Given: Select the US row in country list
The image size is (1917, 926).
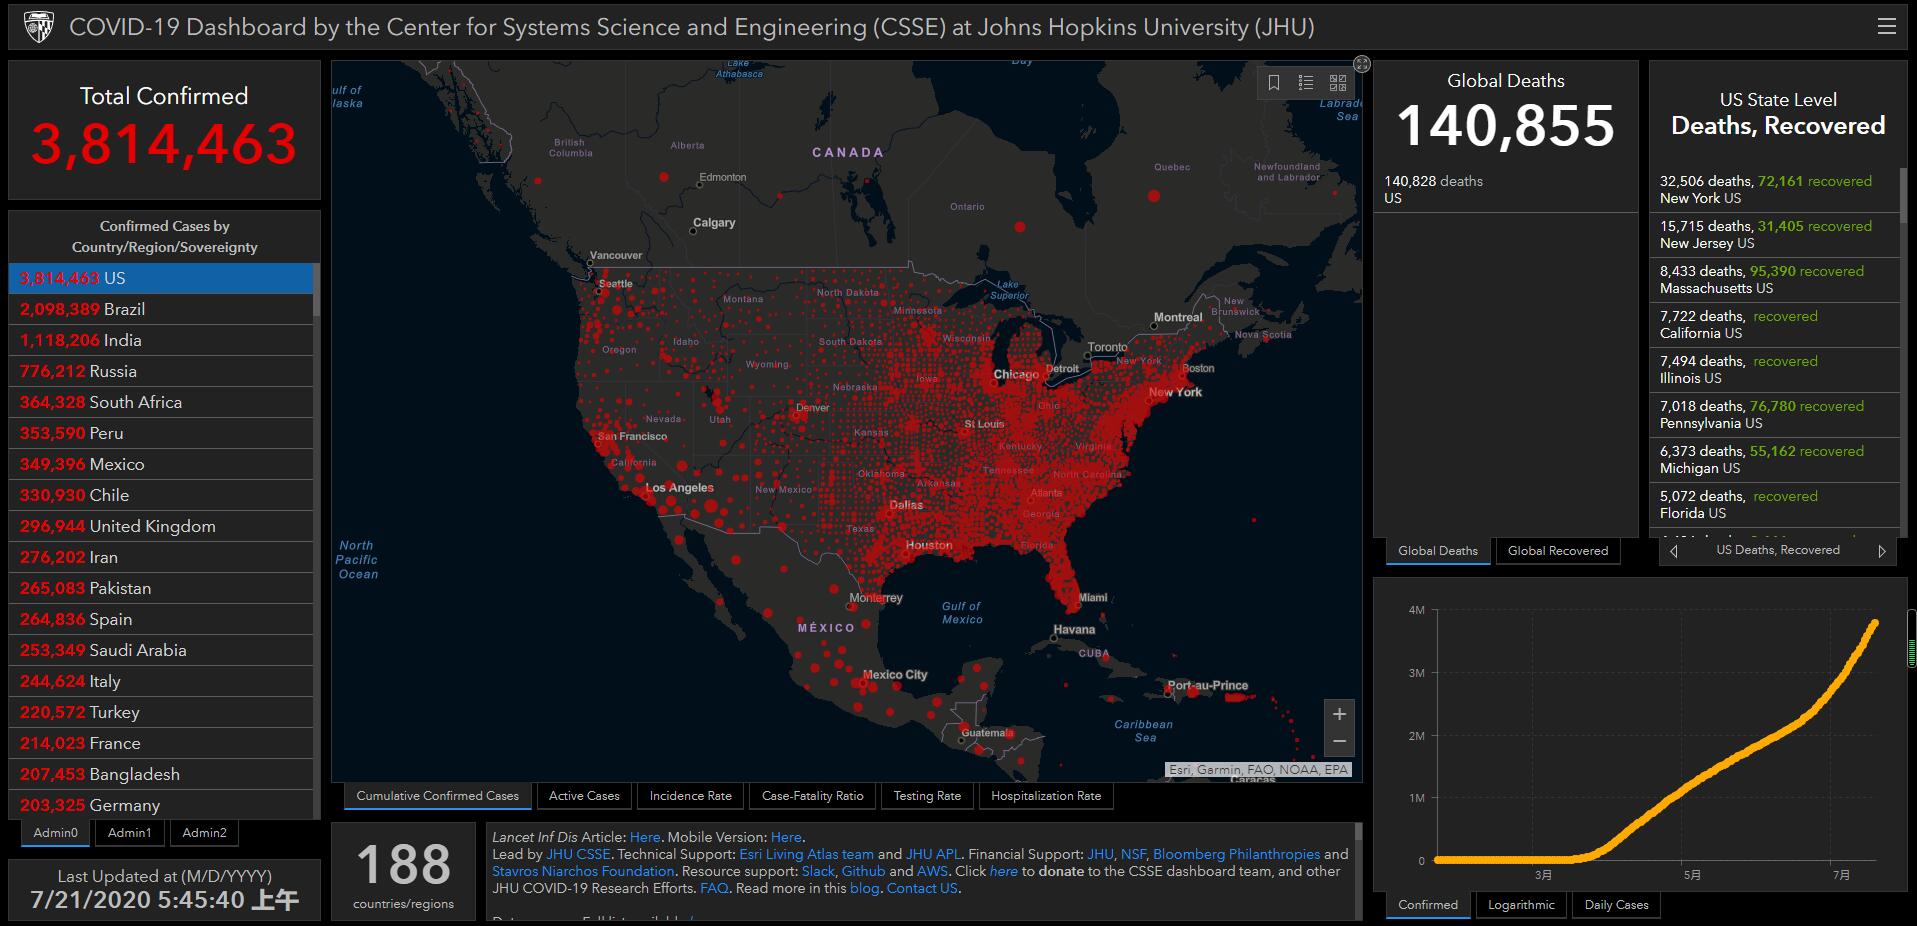Looking at the screenshot, I should tap(161, 278).
